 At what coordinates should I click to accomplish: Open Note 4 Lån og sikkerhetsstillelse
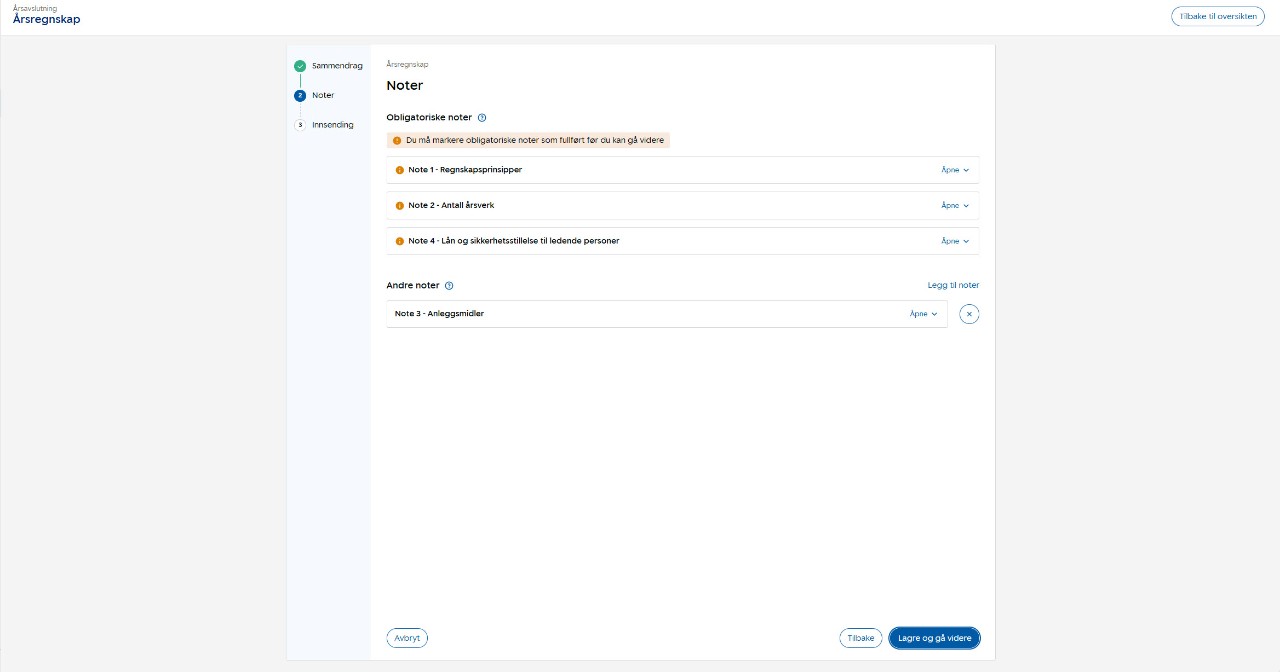pos(955,241)
